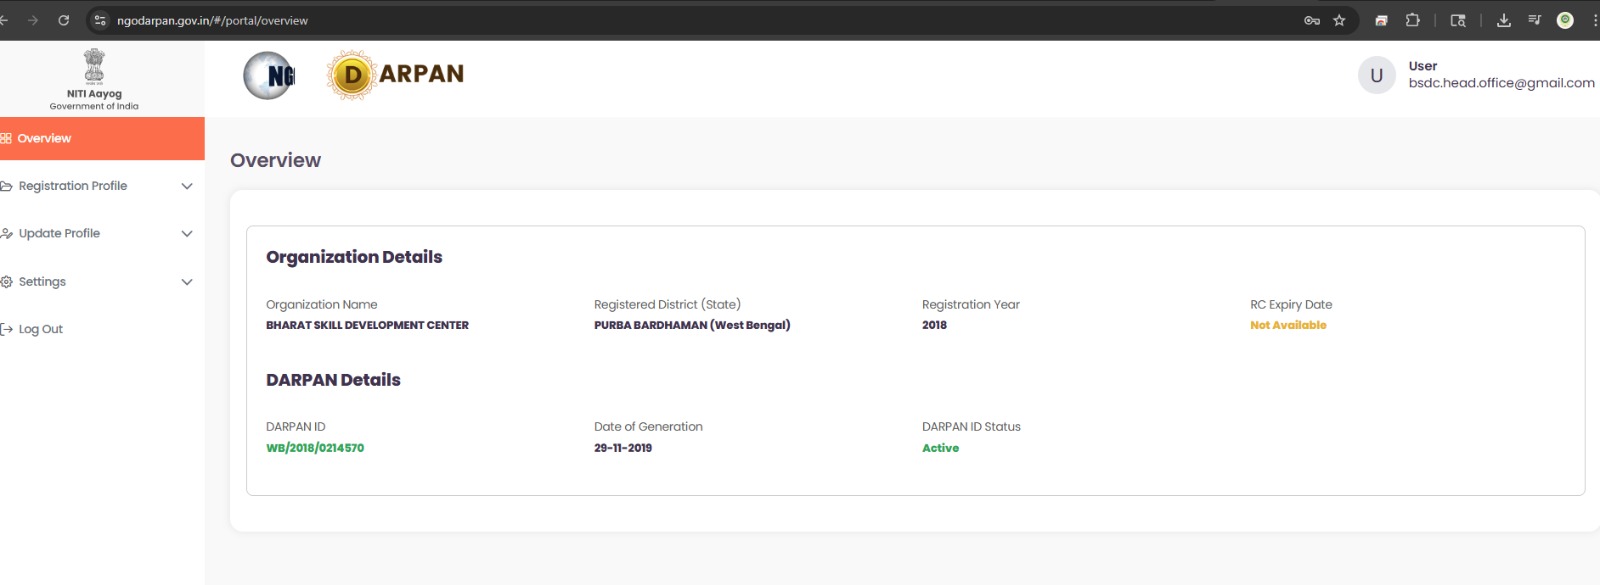The image size is (1600, 585).
Task: Click the DARPAN gold coin logo
Action: point(351,75)
